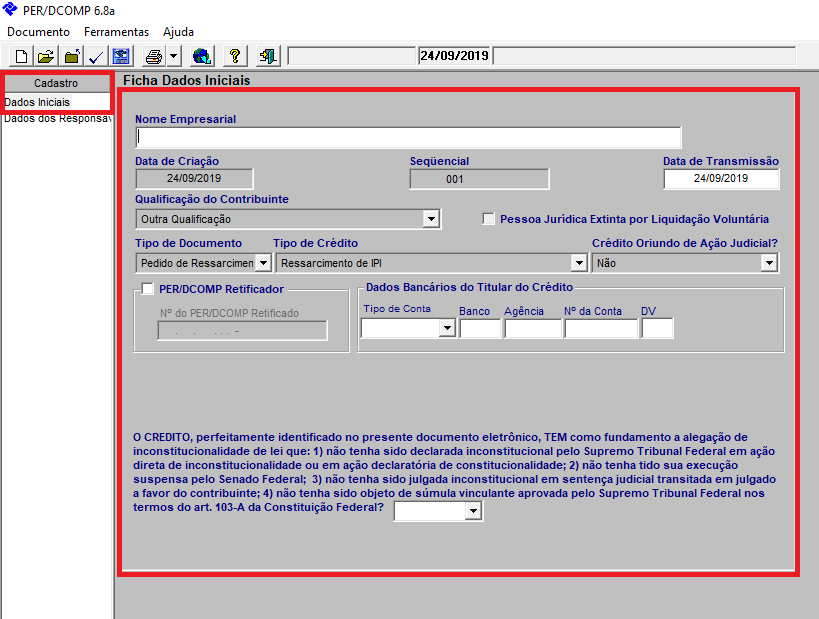Click the yellow question mark help icon

point(235,56)
